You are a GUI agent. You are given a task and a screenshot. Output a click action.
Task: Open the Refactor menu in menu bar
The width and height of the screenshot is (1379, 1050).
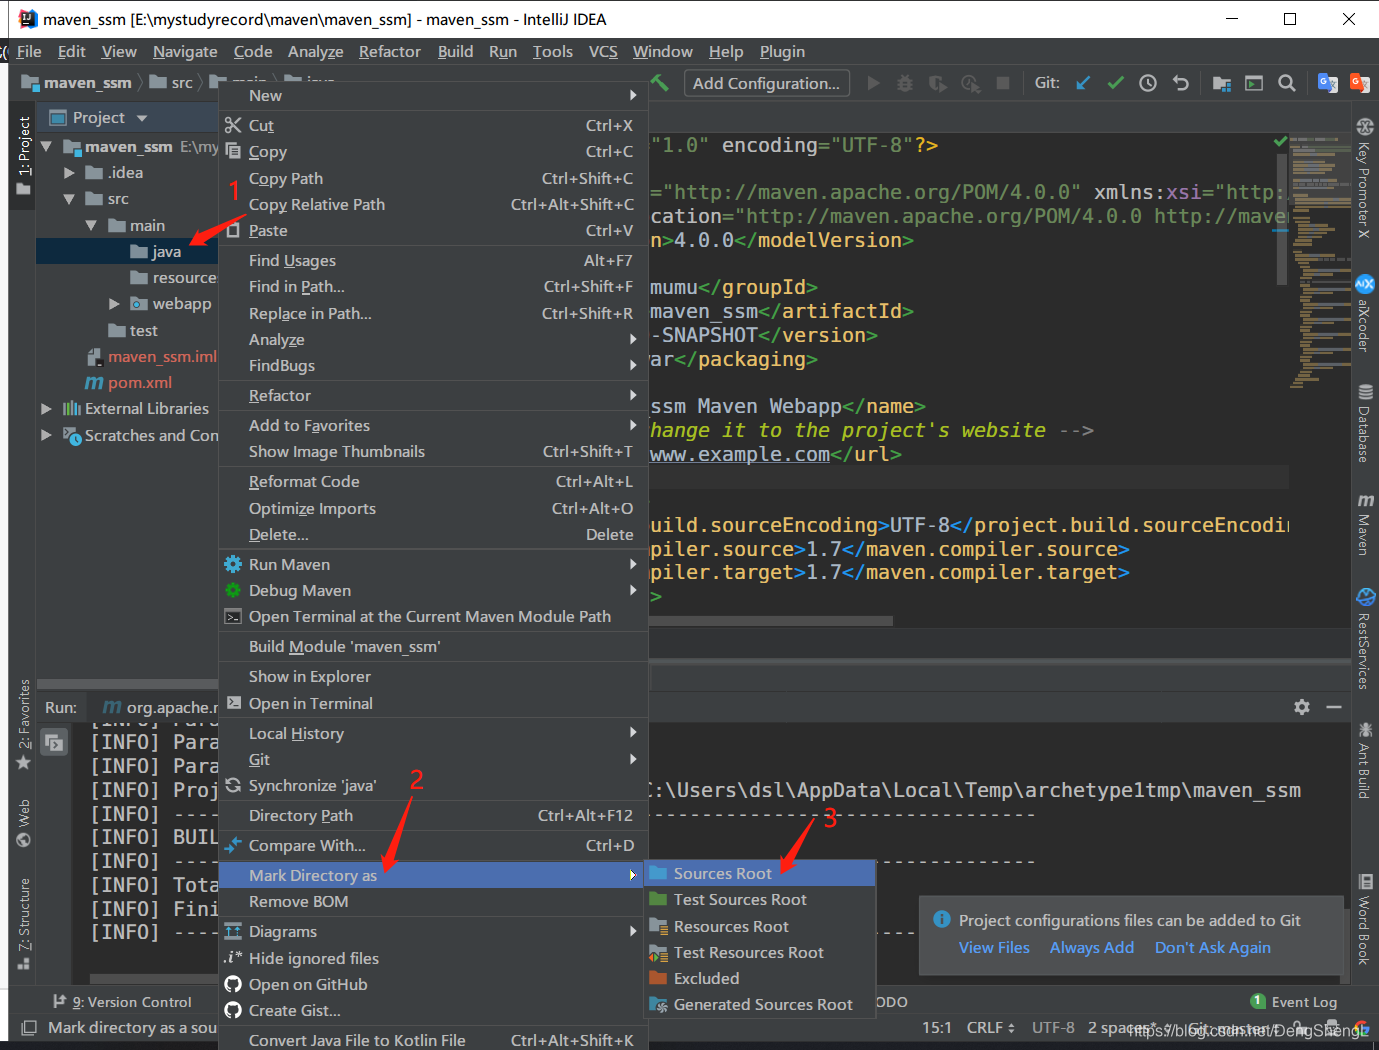[x=390, y=52]
